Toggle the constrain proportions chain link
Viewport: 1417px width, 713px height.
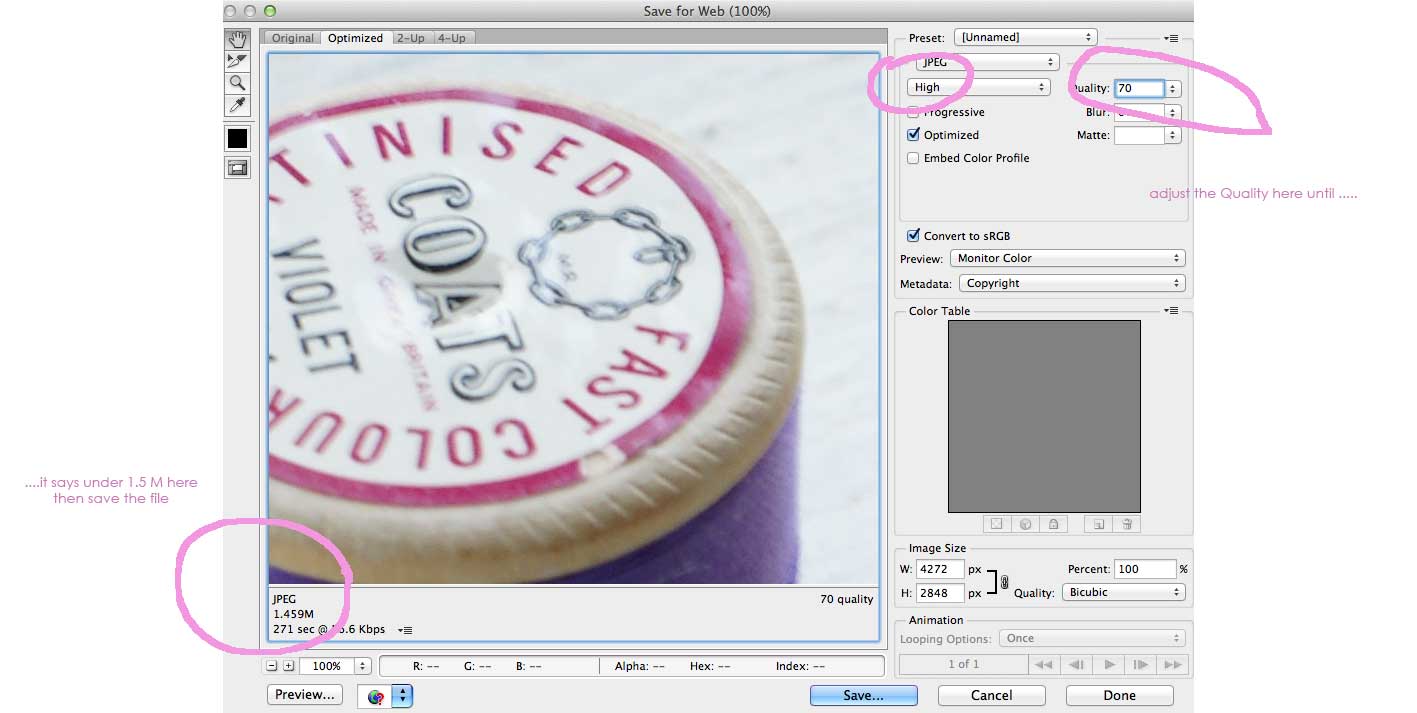1005,582
